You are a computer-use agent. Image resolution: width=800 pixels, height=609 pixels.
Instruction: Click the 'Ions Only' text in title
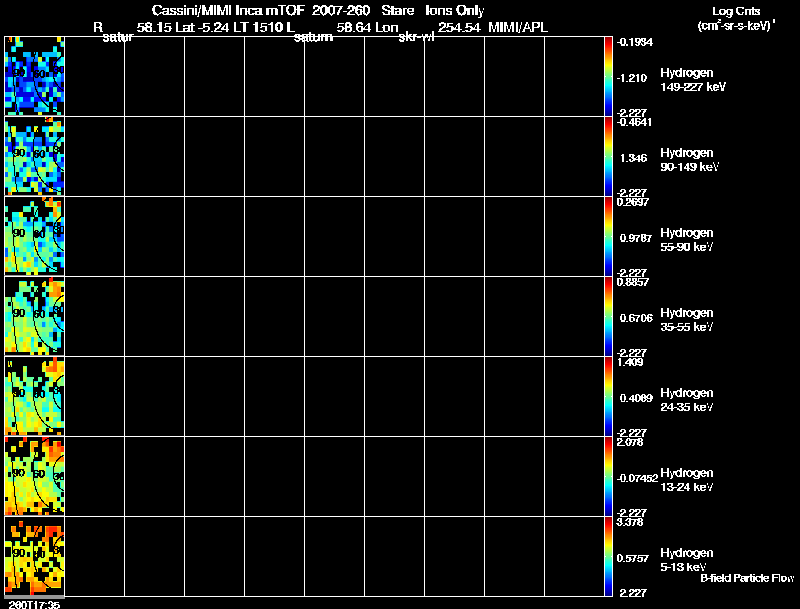pyautogui.click(x=455, y=11)
